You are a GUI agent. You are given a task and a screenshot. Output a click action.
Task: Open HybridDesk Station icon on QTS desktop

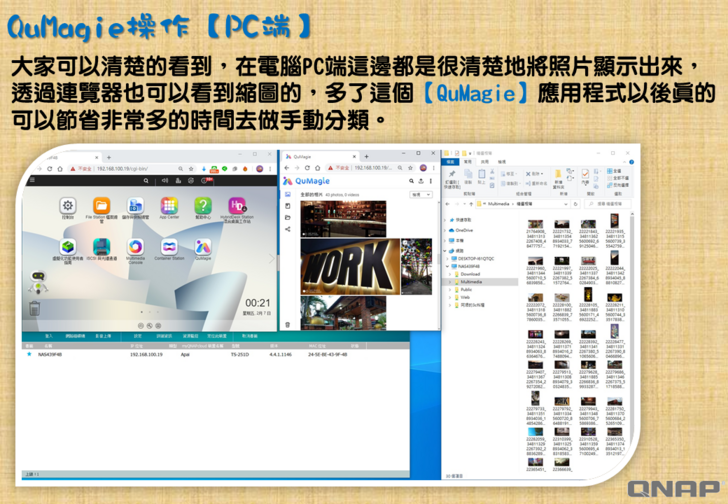tap(237, 206)
